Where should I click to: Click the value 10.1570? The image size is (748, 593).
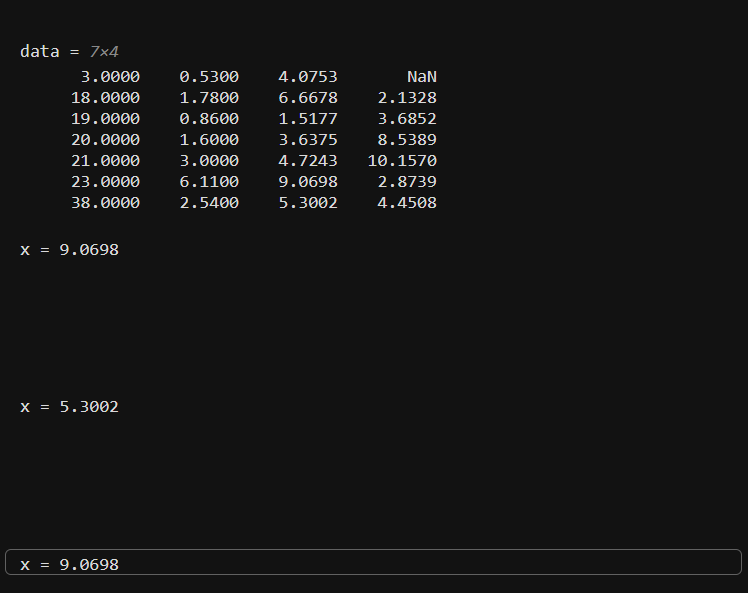(x=402, y=160)
